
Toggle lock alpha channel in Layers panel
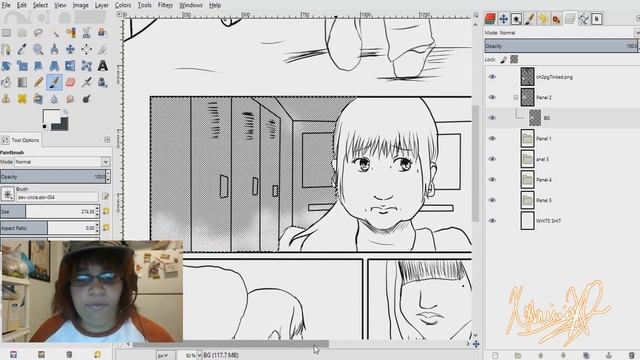coord(514,60)
